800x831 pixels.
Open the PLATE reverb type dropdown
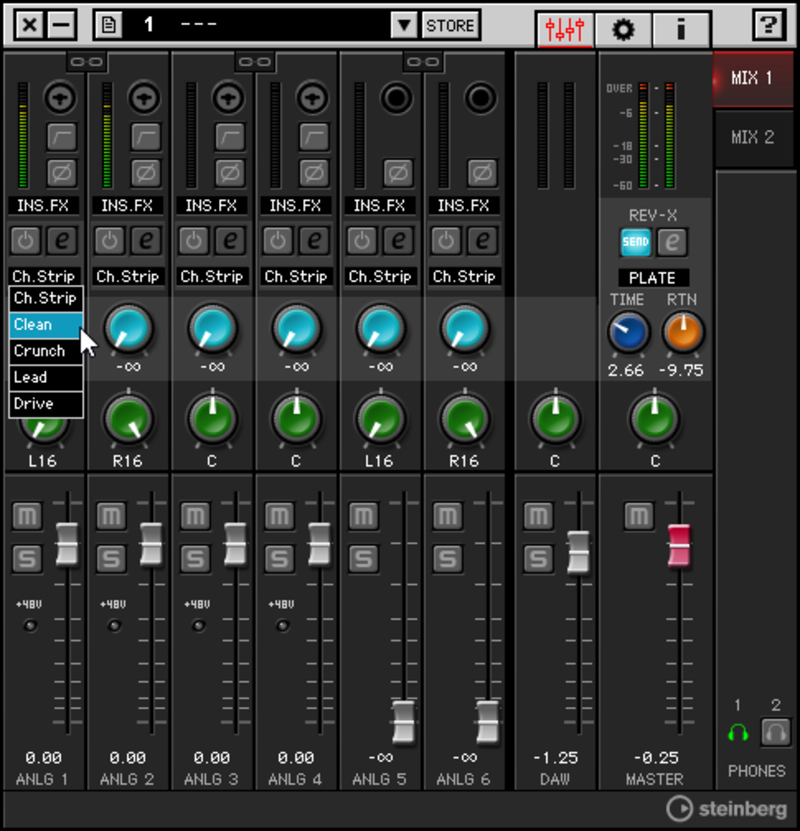coord(653,278)
